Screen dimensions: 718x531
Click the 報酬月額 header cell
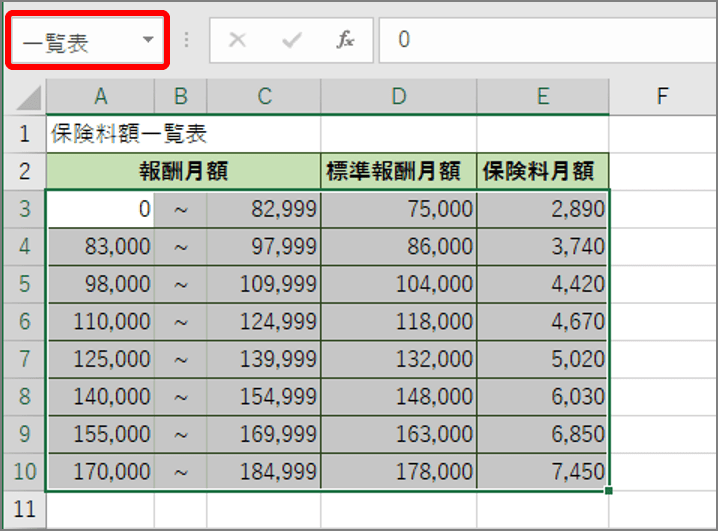[x=184, y=171]
